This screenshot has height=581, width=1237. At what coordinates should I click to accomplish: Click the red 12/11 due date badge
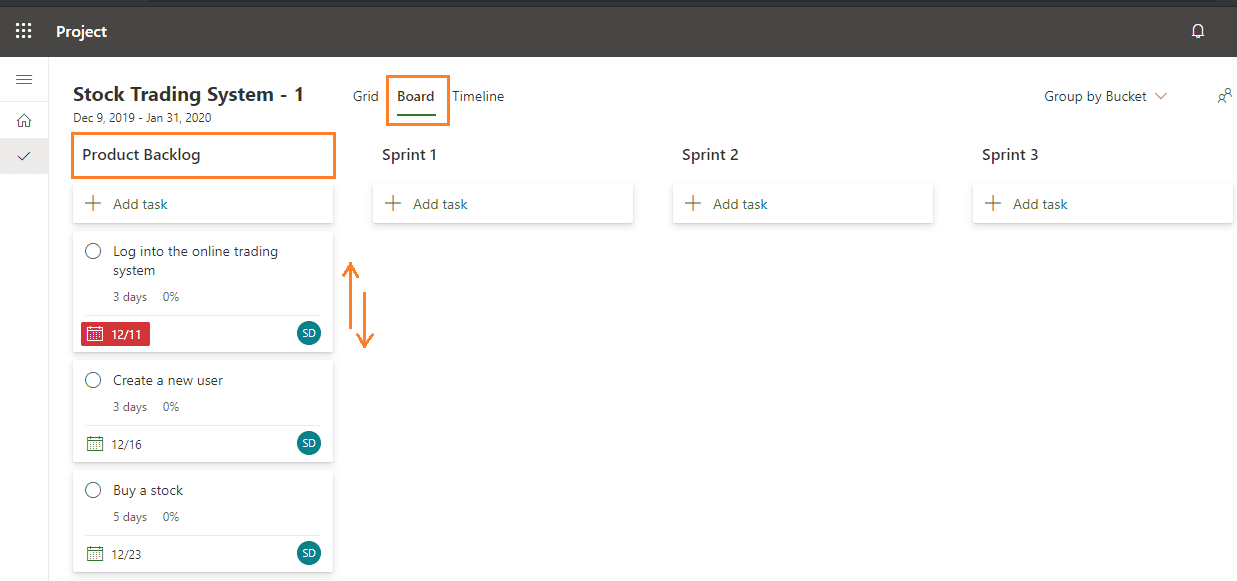115,334
